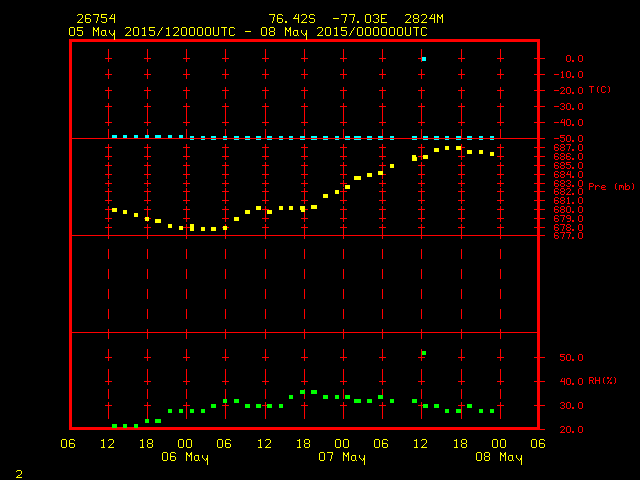Click the elevation 2824M text
This screenshot has width=640, height=480.
click(424, 19)
